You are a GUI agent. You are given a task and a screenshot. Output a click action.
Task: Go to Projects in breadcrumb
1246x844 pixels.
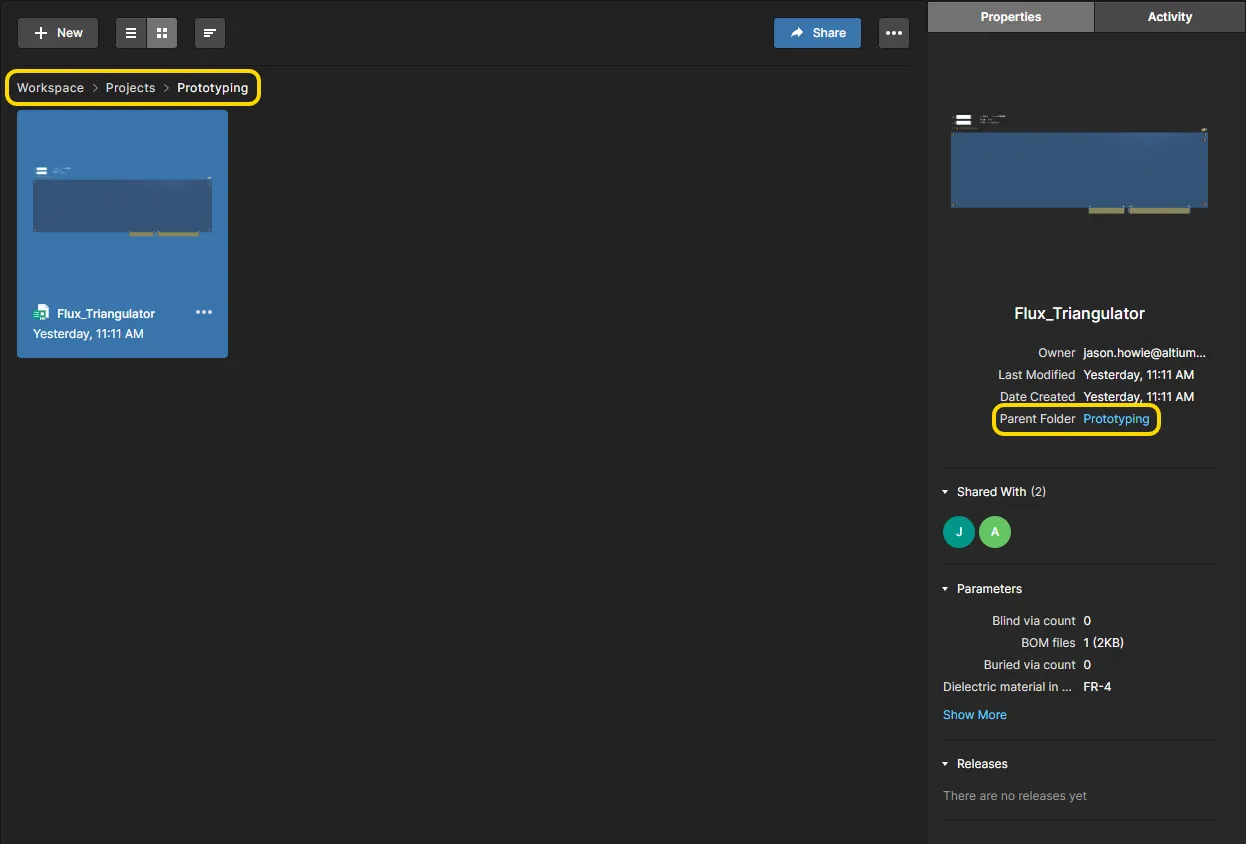(131, 88)
